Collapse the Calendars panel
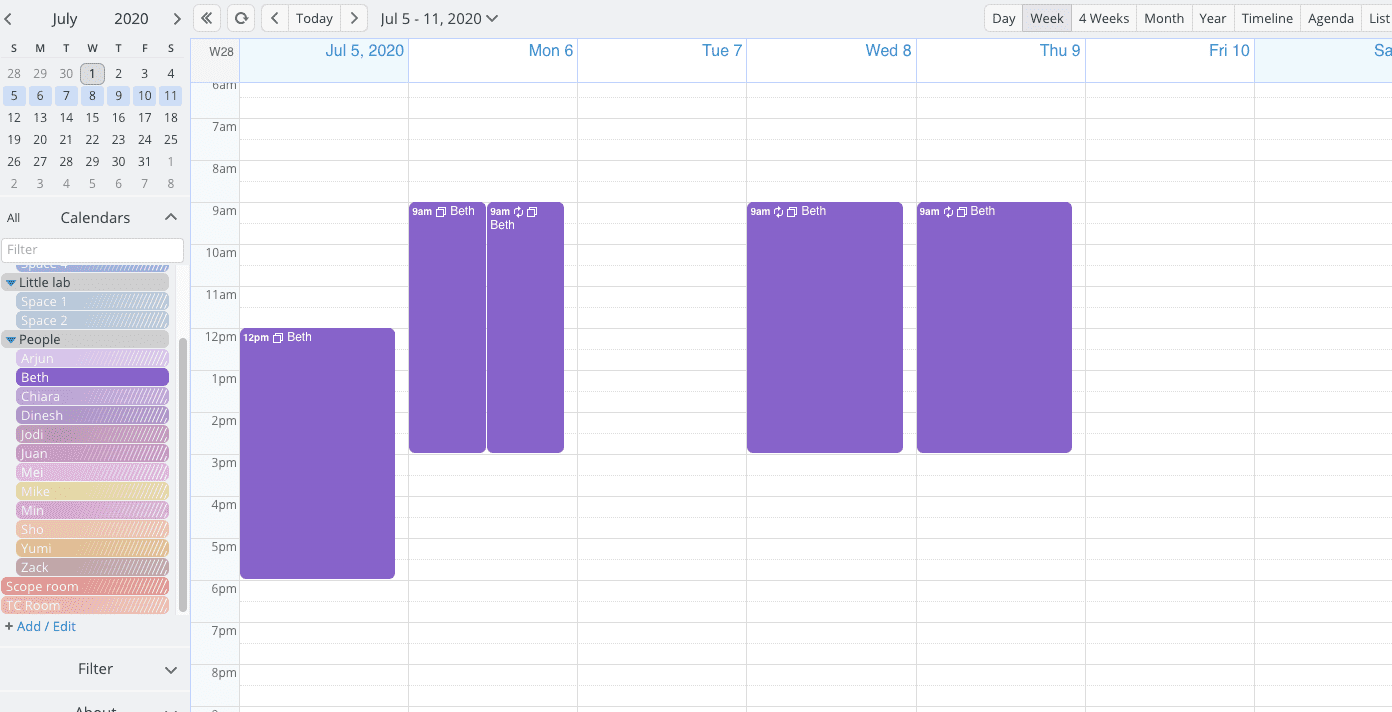This screenshot has height=712, width=1392. [171, 217]
